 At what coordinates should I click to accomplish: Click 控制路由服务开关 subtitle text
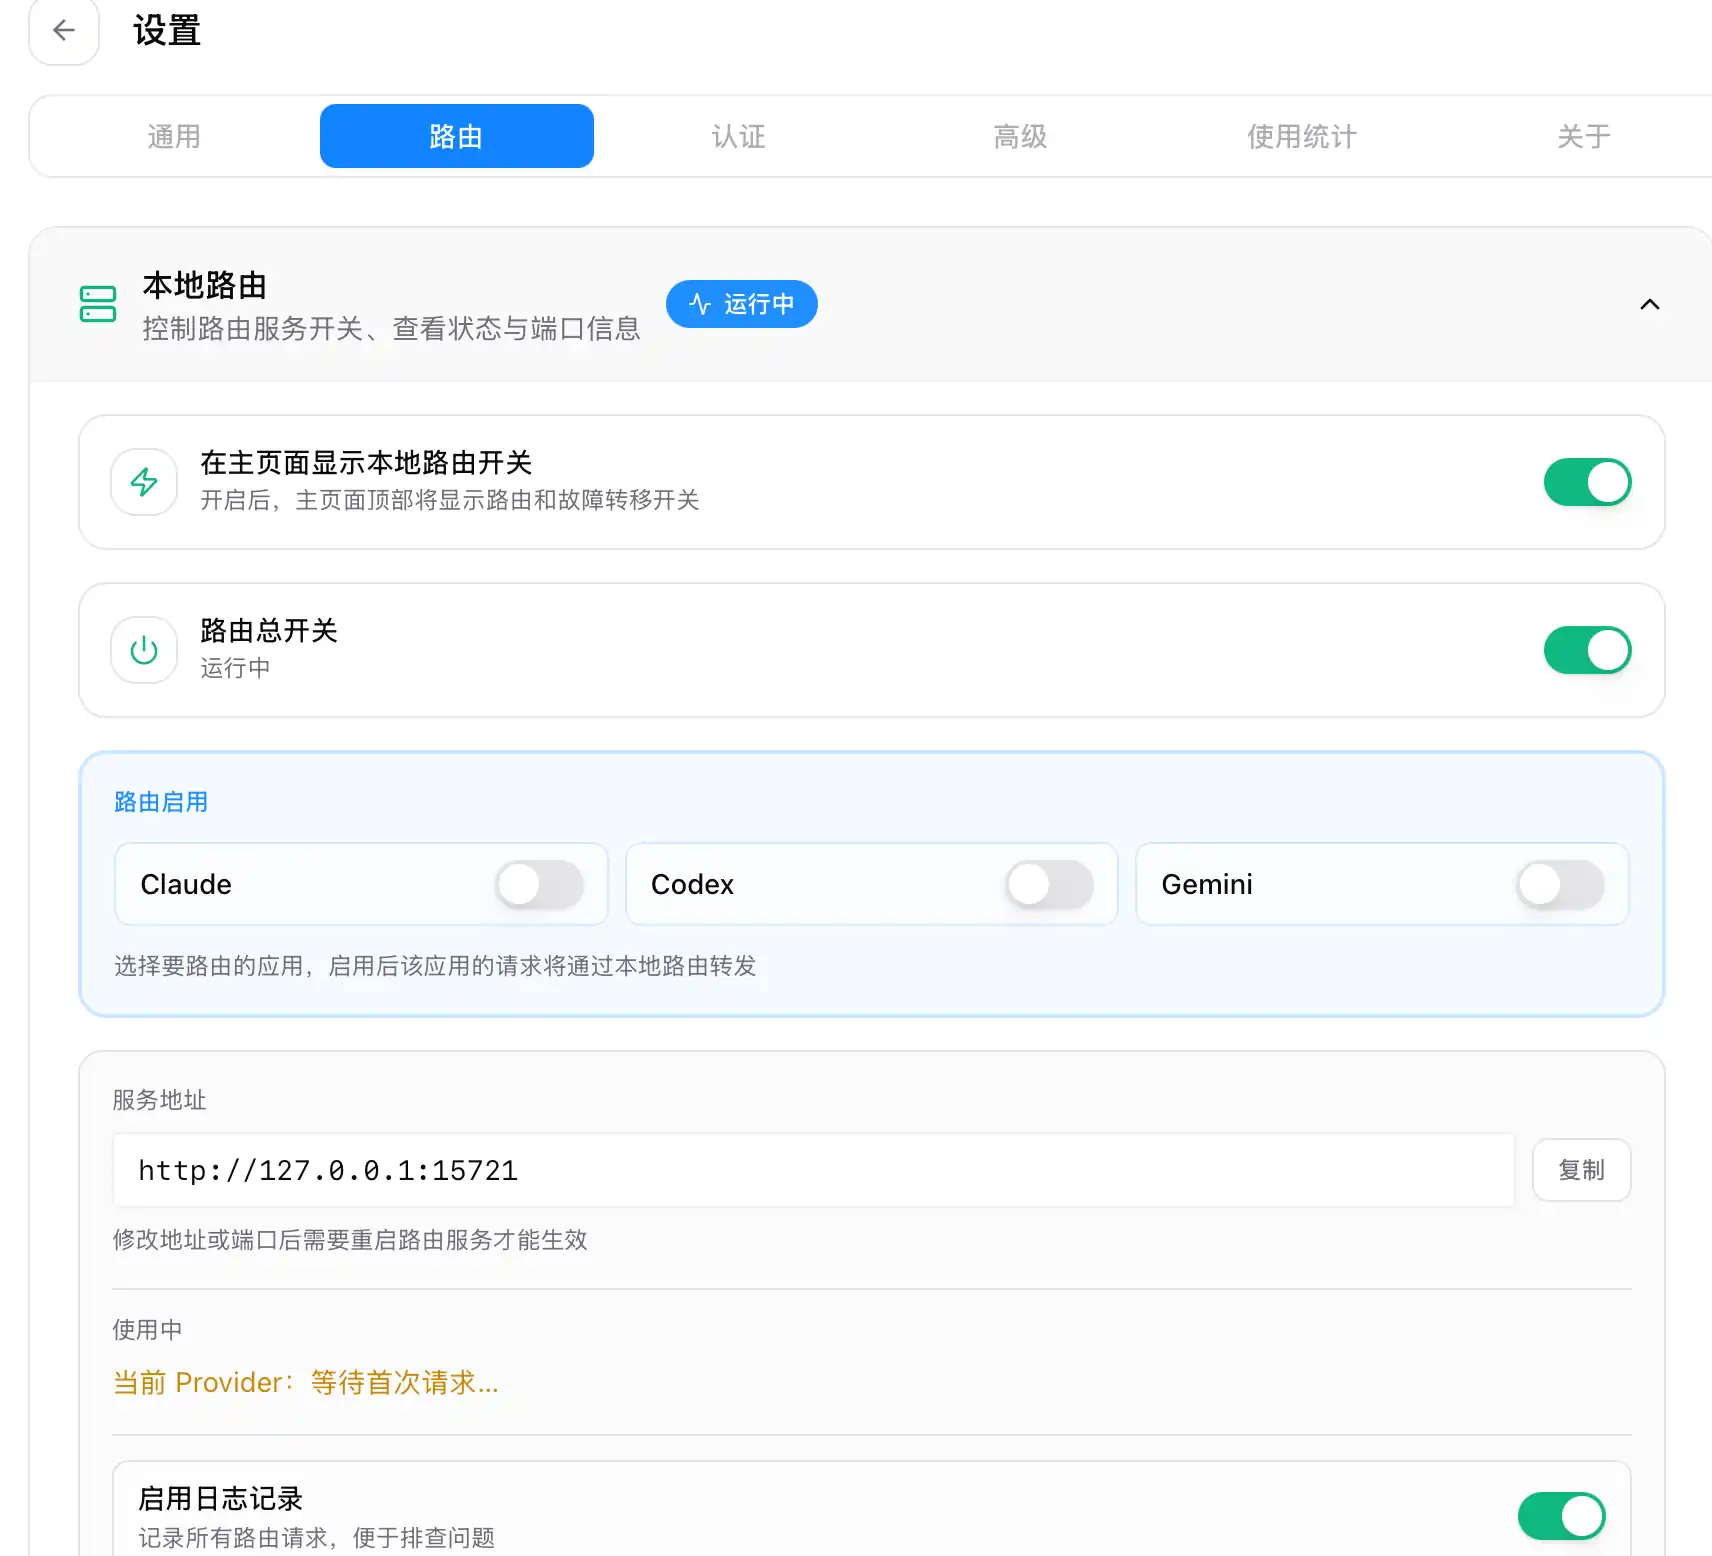click(x=391, y=329)
